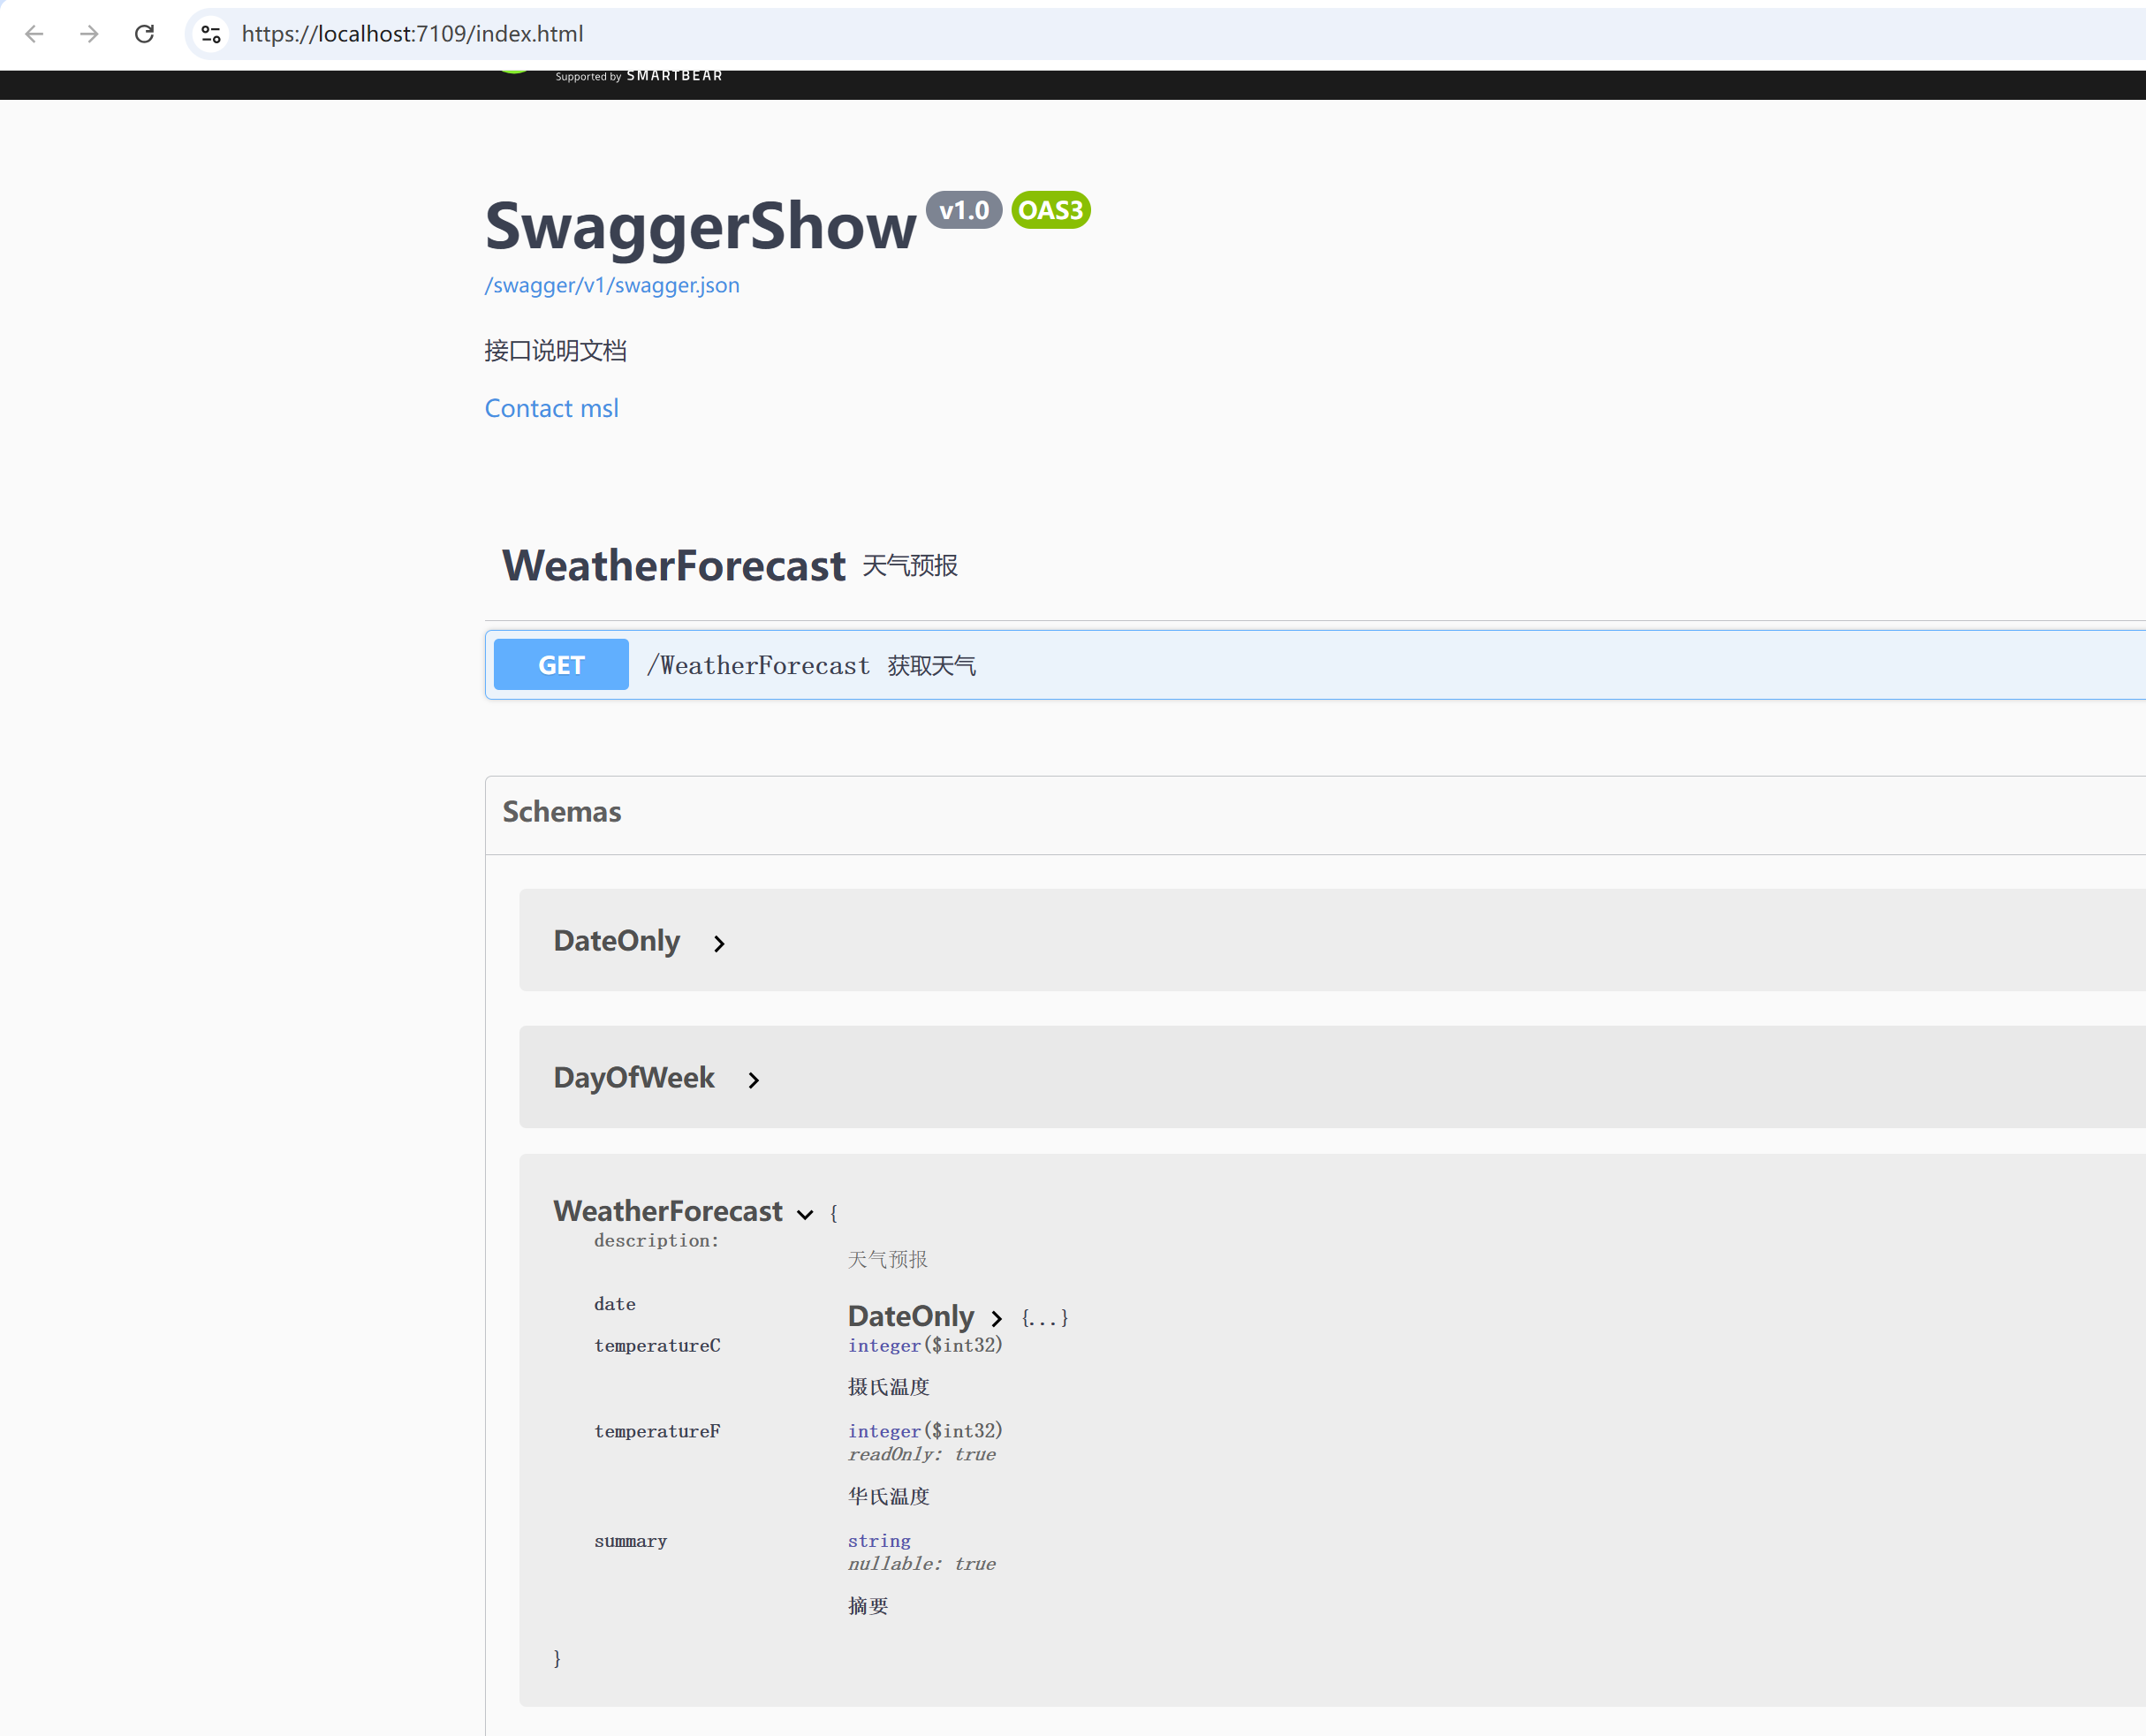This screenshot has height=1736, width=2146.
Task: Click the collapsed {...} braces after DateOnly
Action: coord(1045,1318)
